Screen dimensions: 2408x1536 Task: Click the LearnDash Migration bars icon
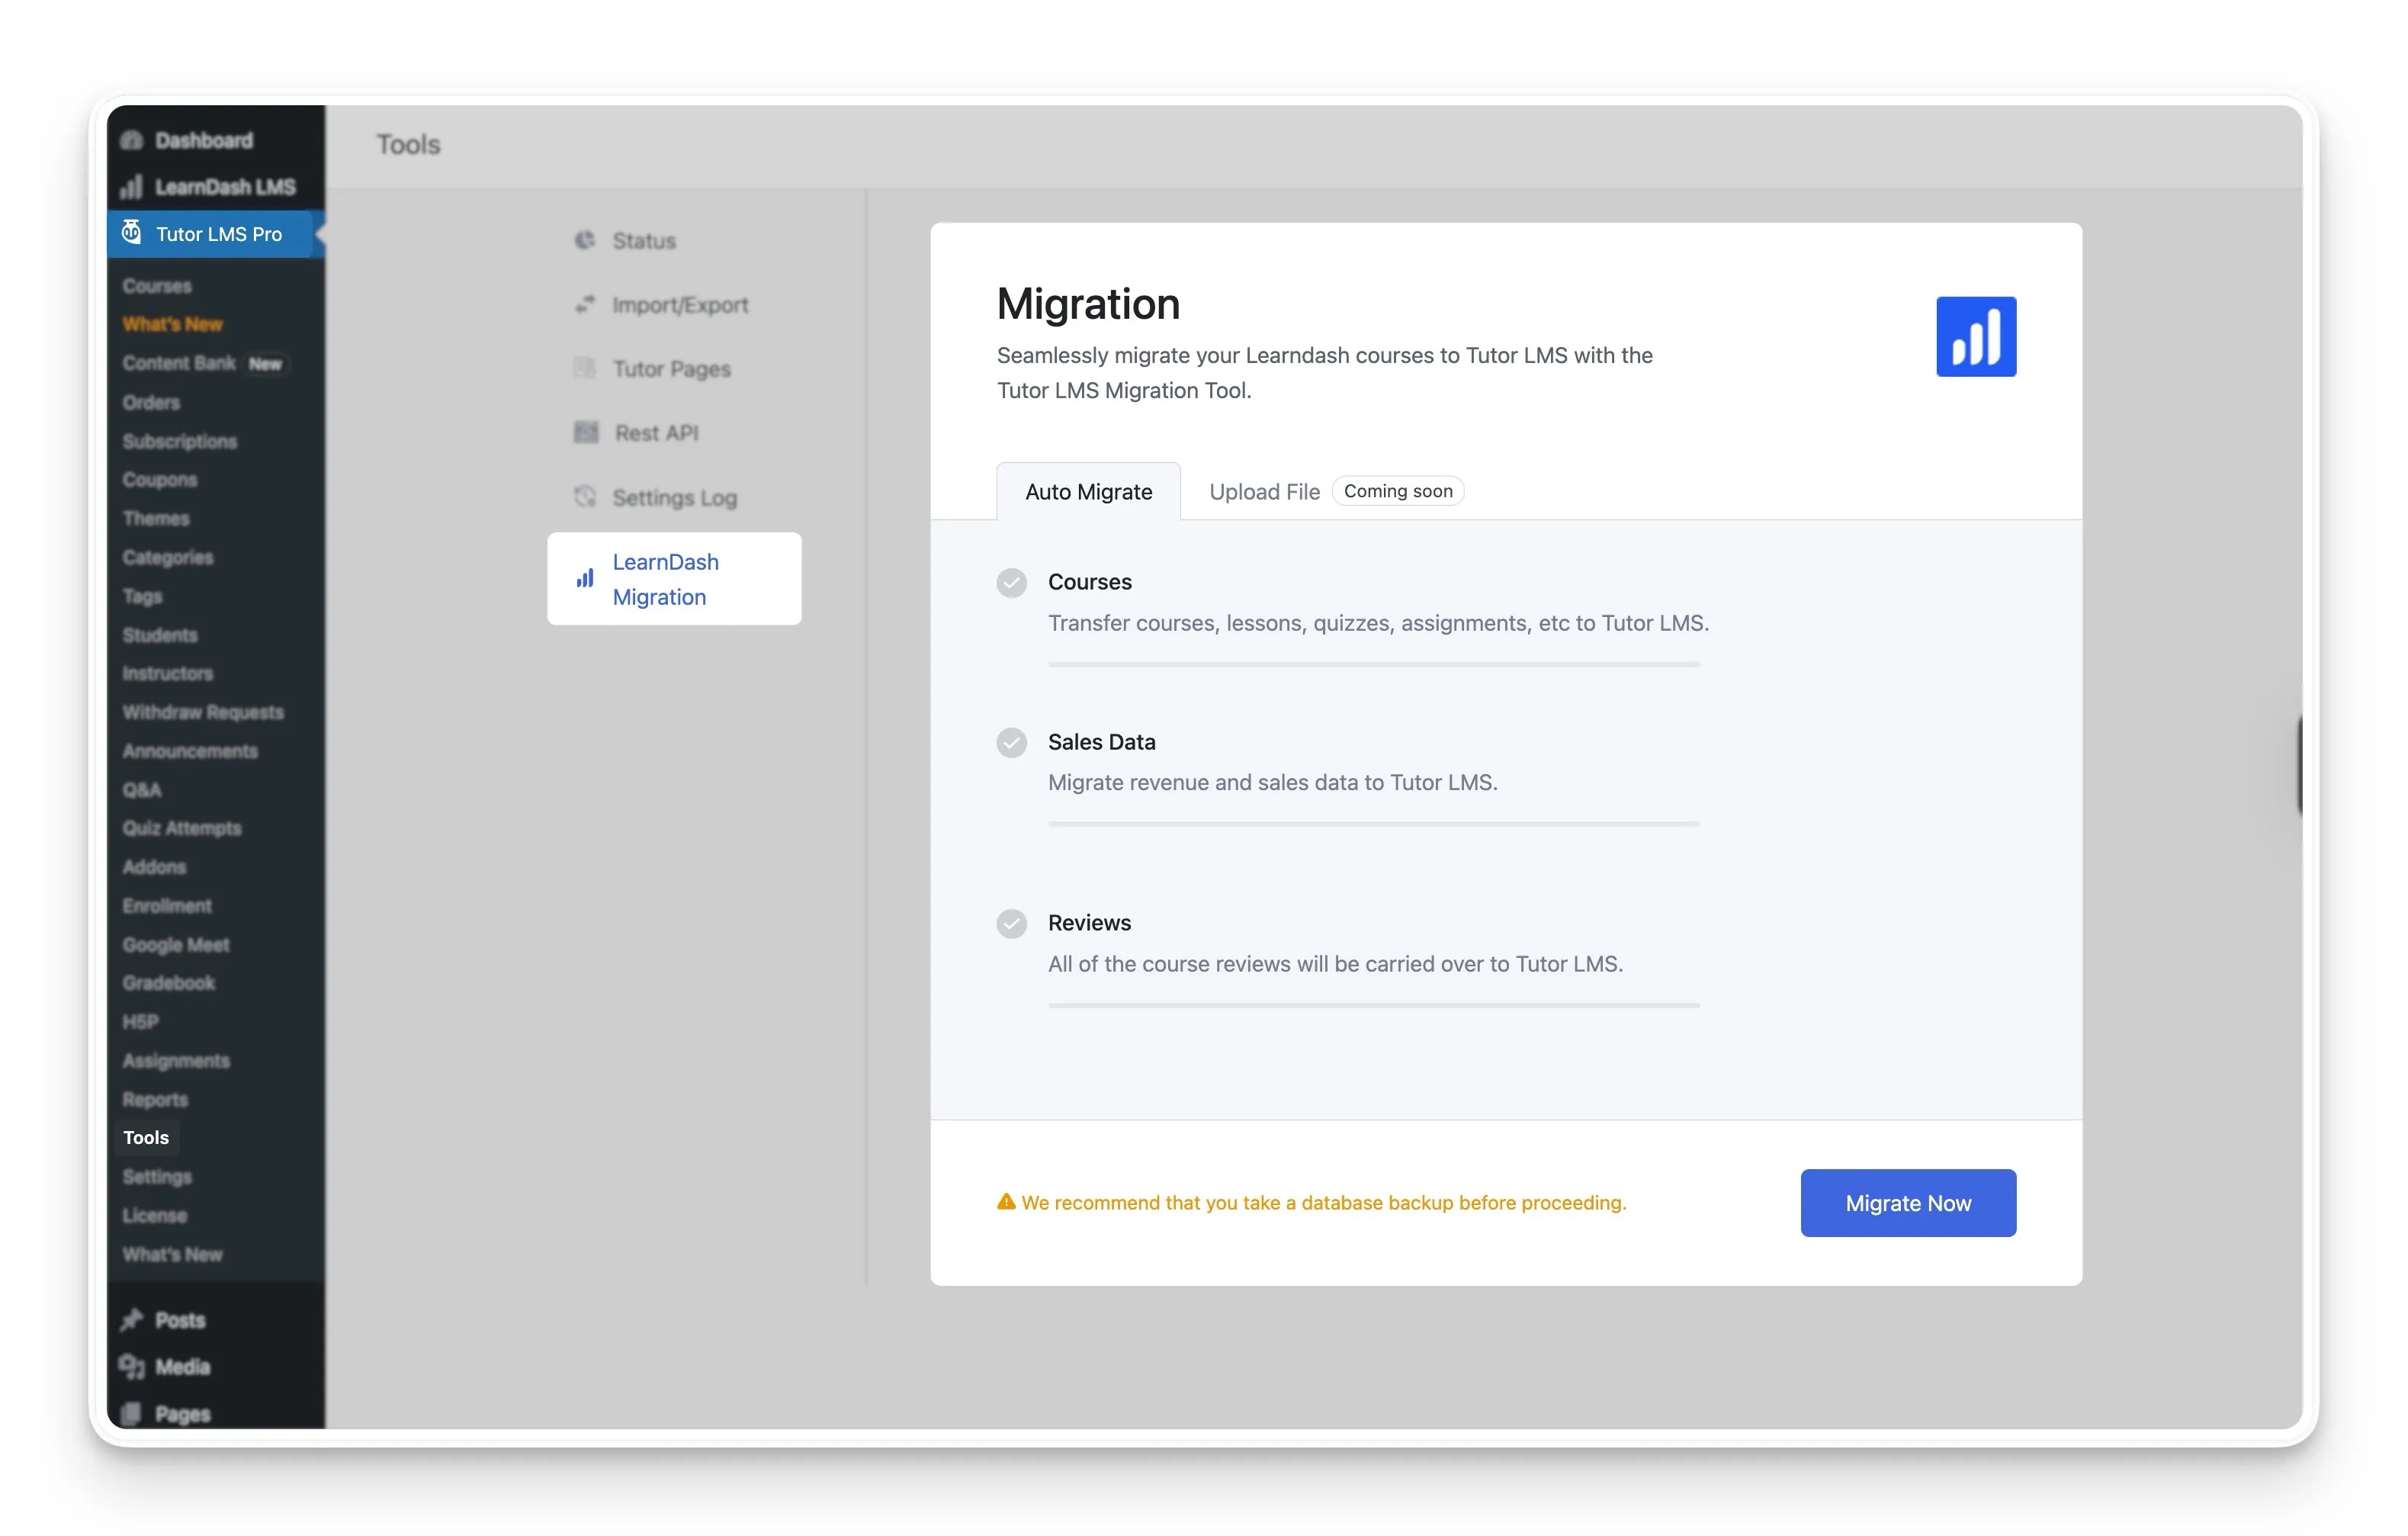[x=585, y=578]
